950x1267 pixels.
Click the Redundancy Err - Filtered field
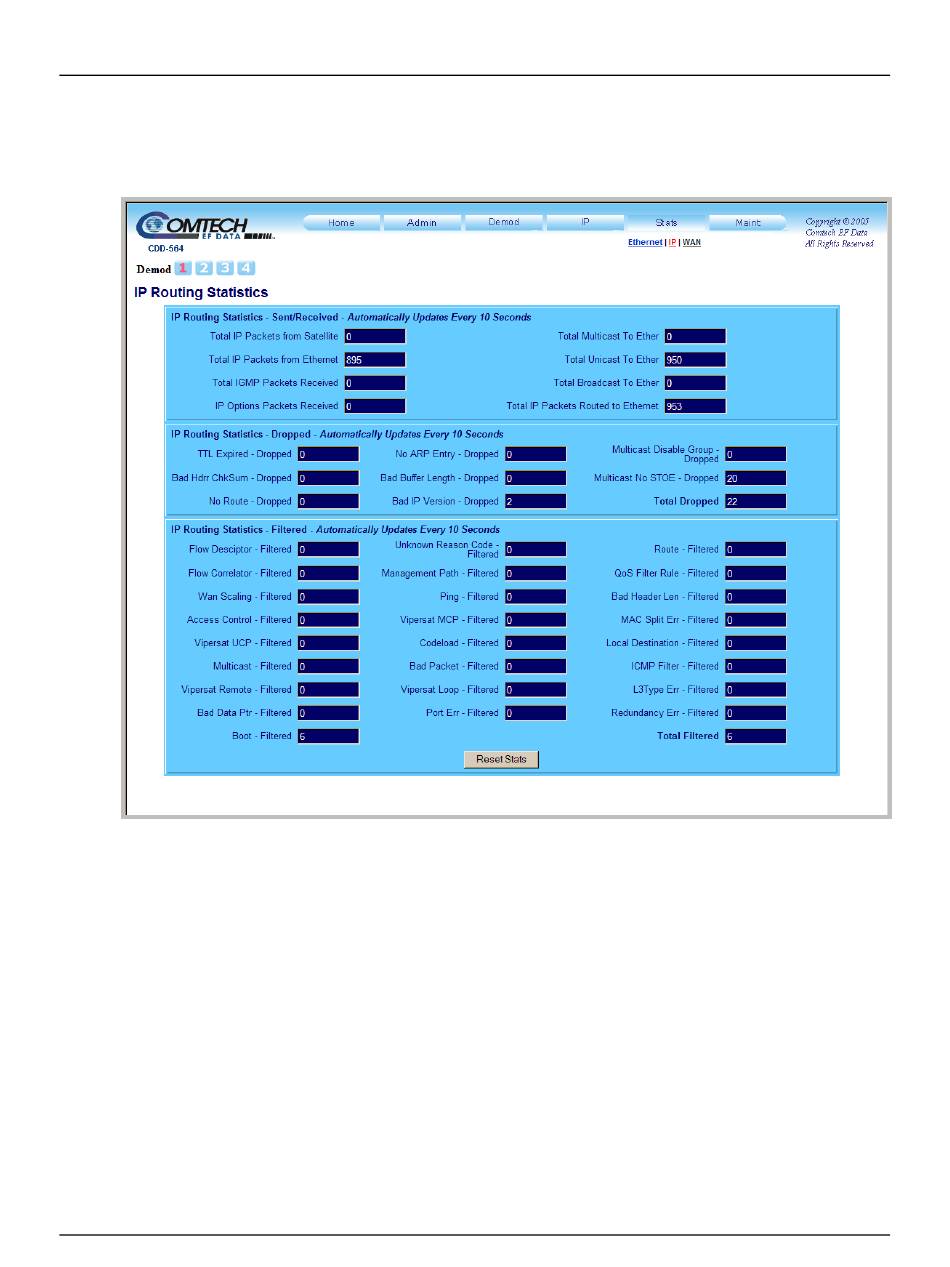coord(755,713)
